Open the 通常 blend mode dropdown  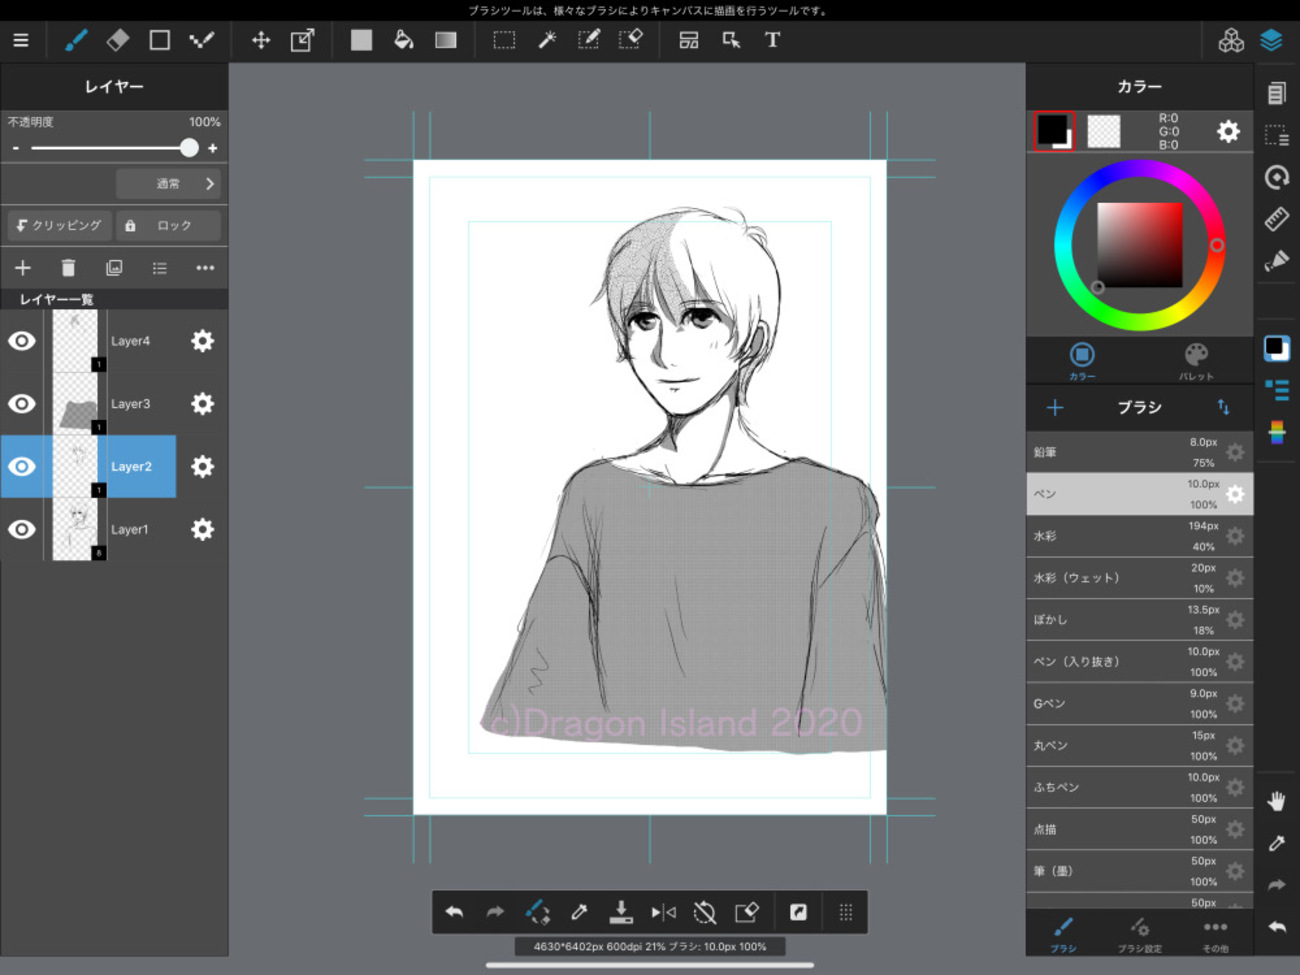168,184
